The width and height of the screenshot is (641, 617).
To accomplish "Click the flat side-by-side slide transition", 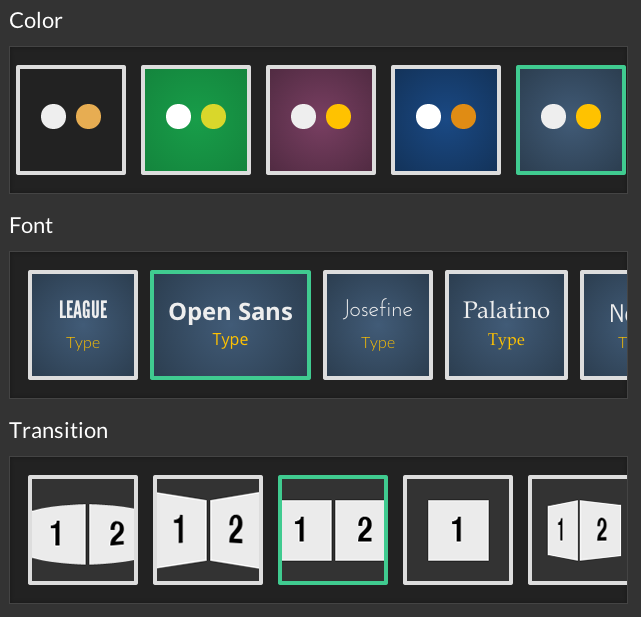I will click(333, 530).
